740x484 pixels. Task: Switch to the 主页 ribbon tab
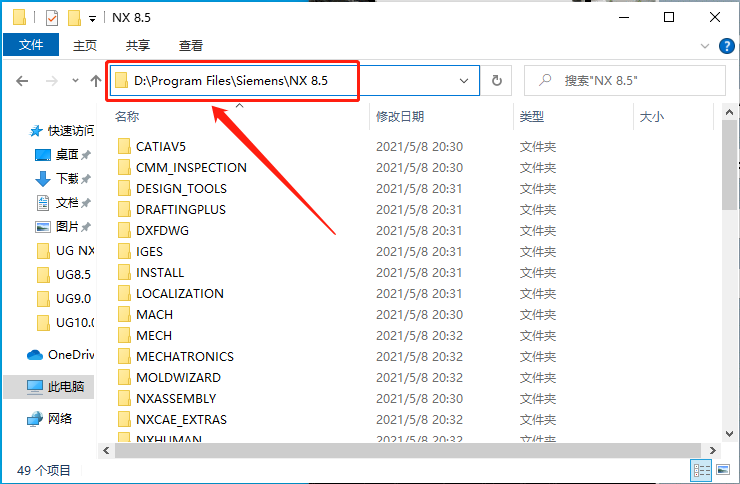coord(85,45)
